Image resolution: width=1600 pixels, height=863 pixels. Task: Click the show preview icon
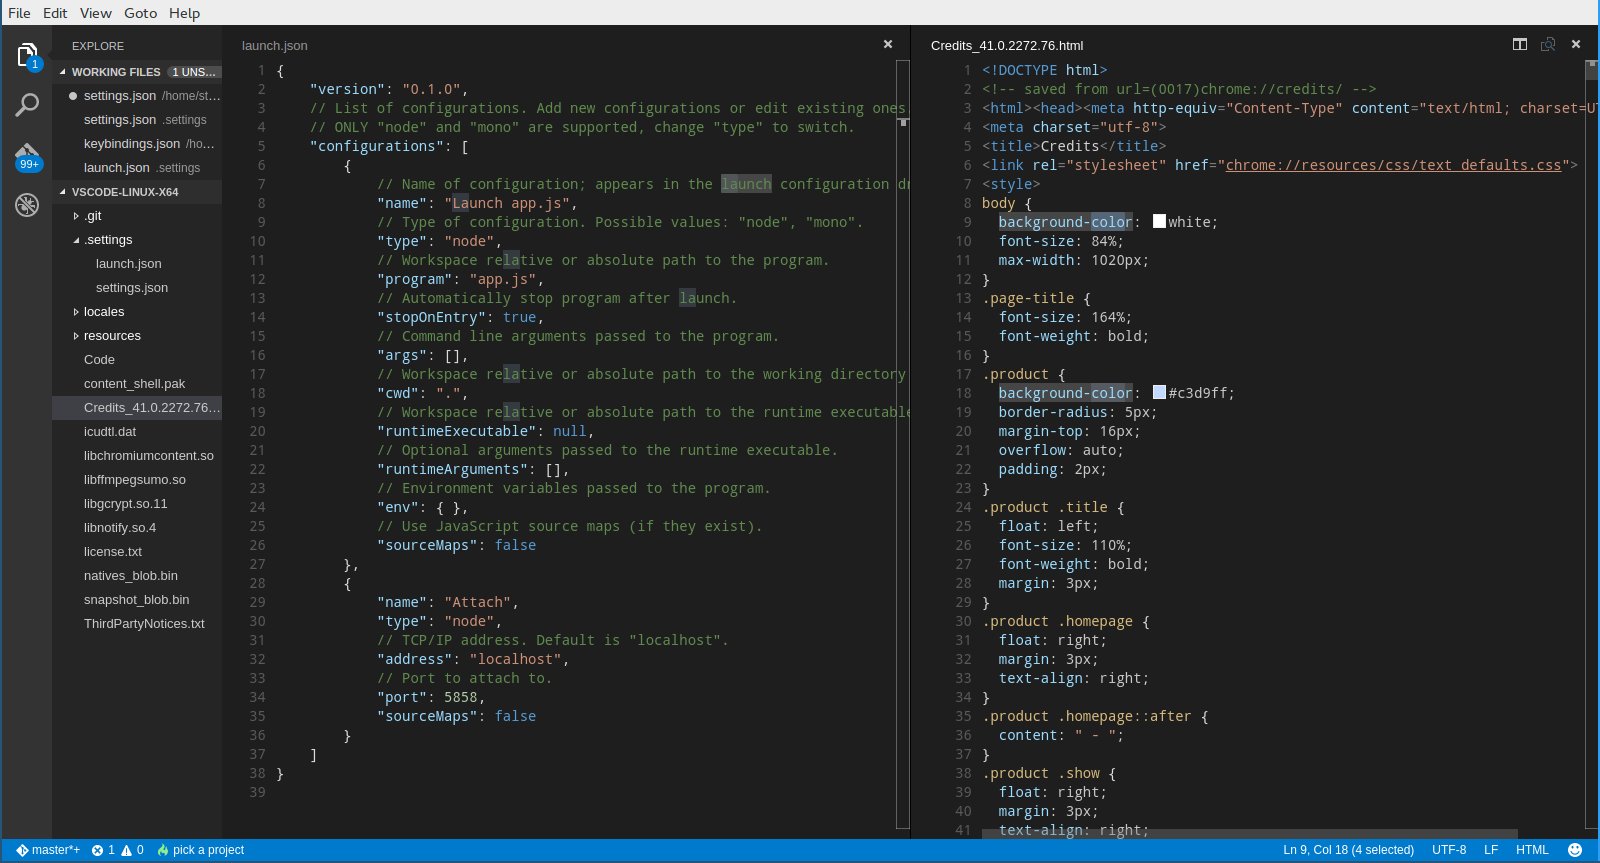pos(1548,44)
